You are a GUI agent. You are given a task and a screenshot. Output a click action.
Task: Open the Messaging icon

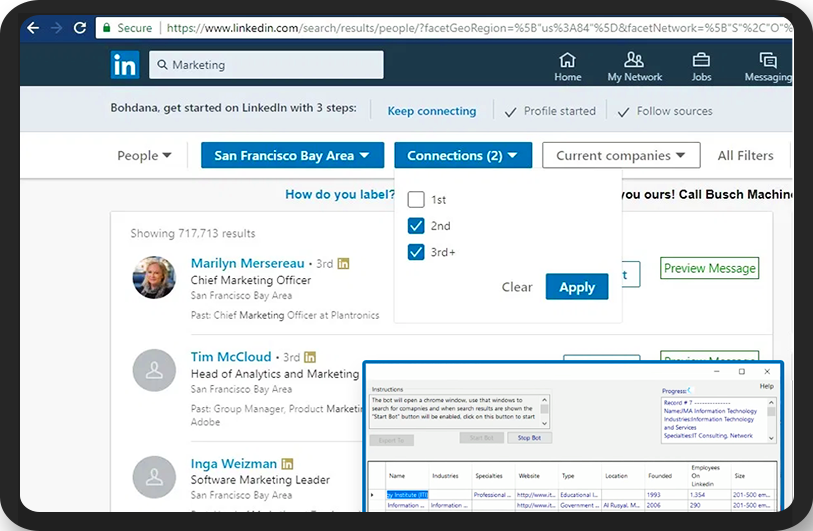(x=768, y=67)
